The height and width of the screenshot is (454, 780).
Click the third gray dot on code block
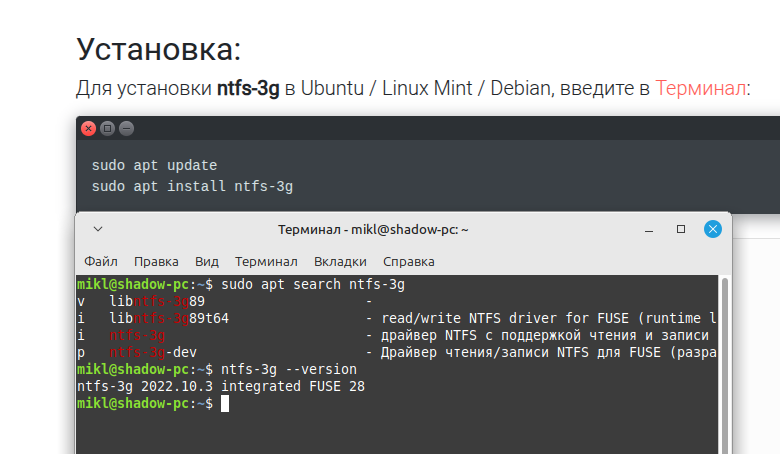point(126,129)
